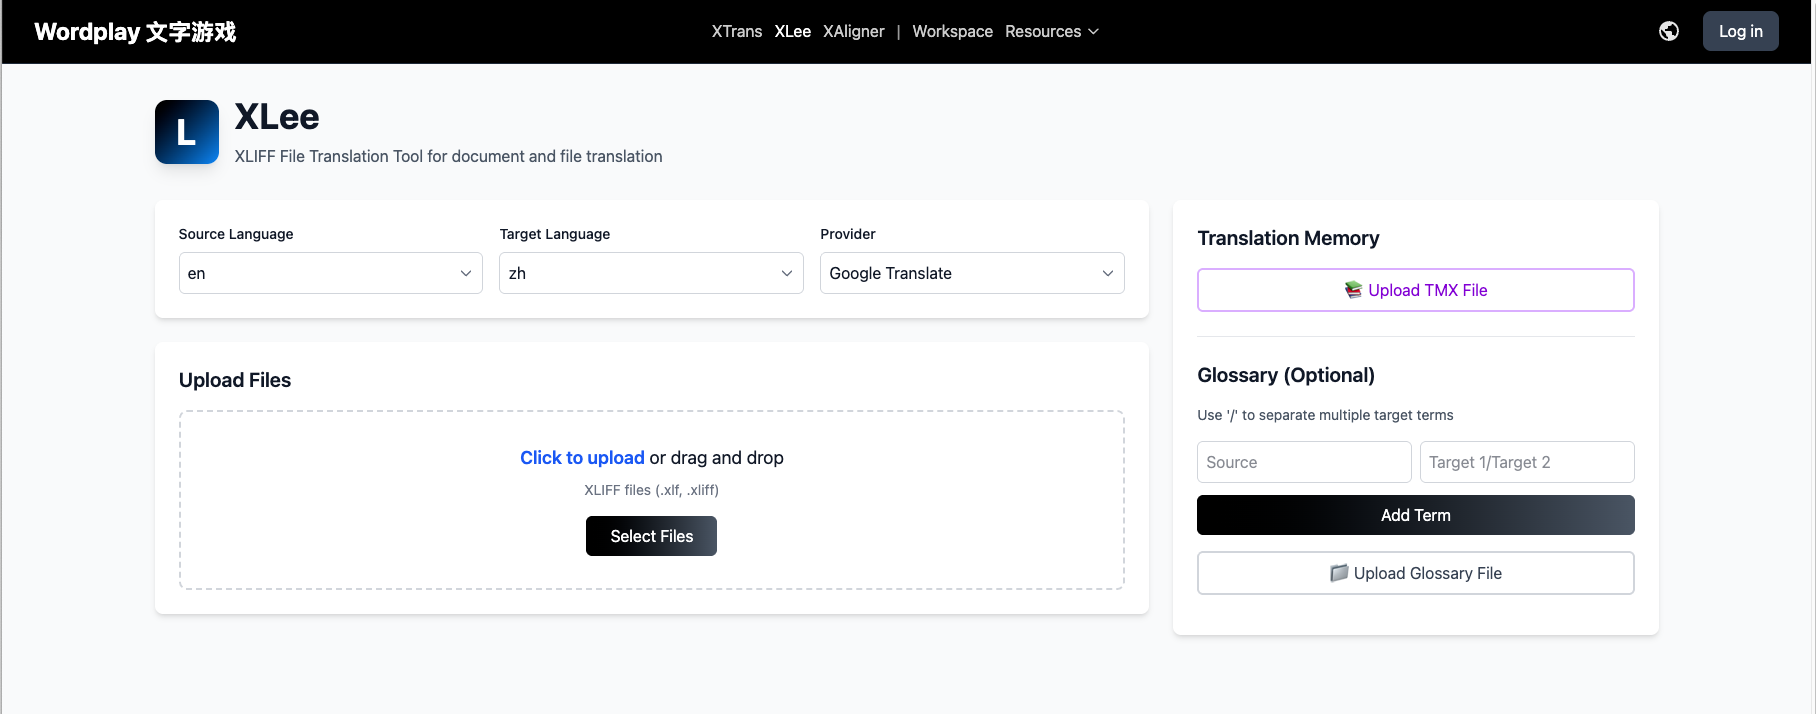Navigate to XTrans
1816x714 pixels.
737,31
